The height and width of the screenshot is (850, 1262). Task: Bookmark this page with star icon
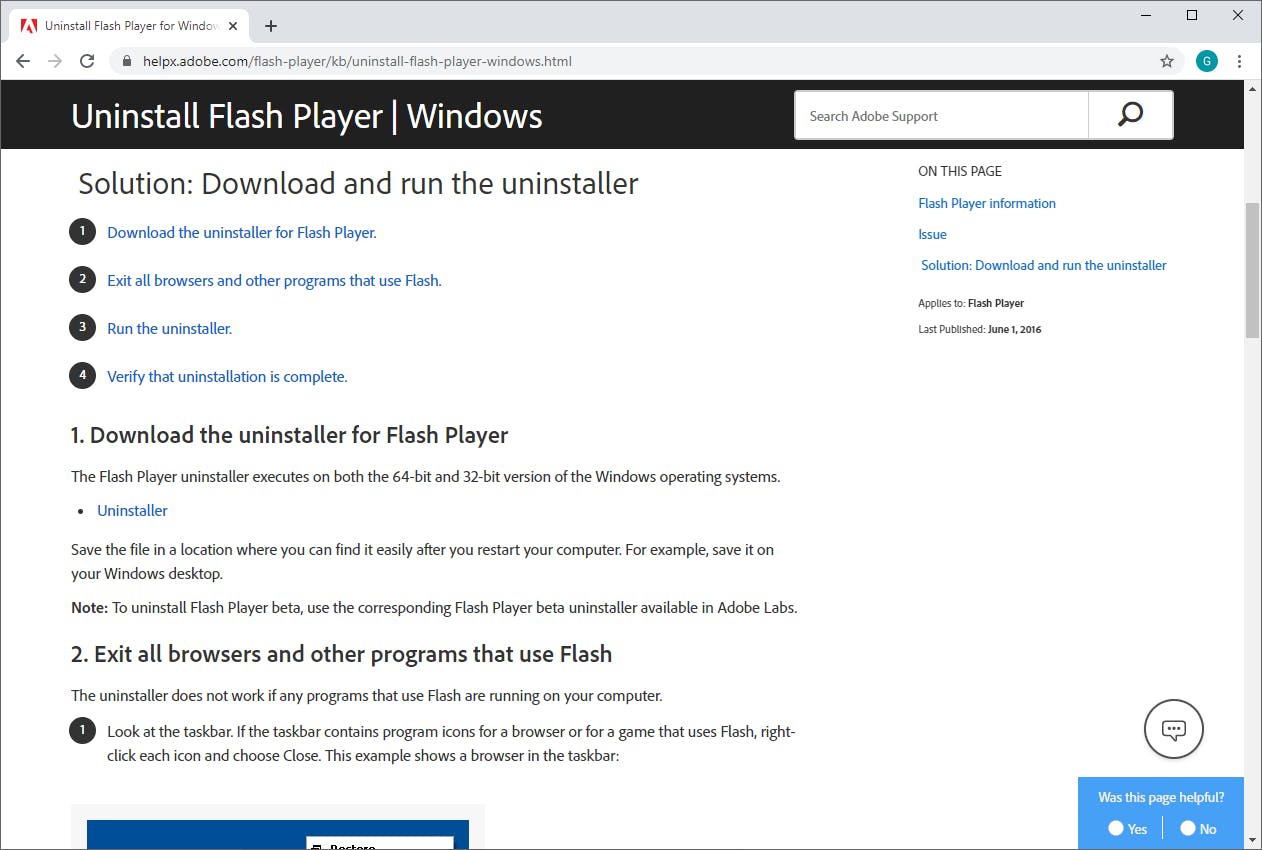click(1166, 61)
